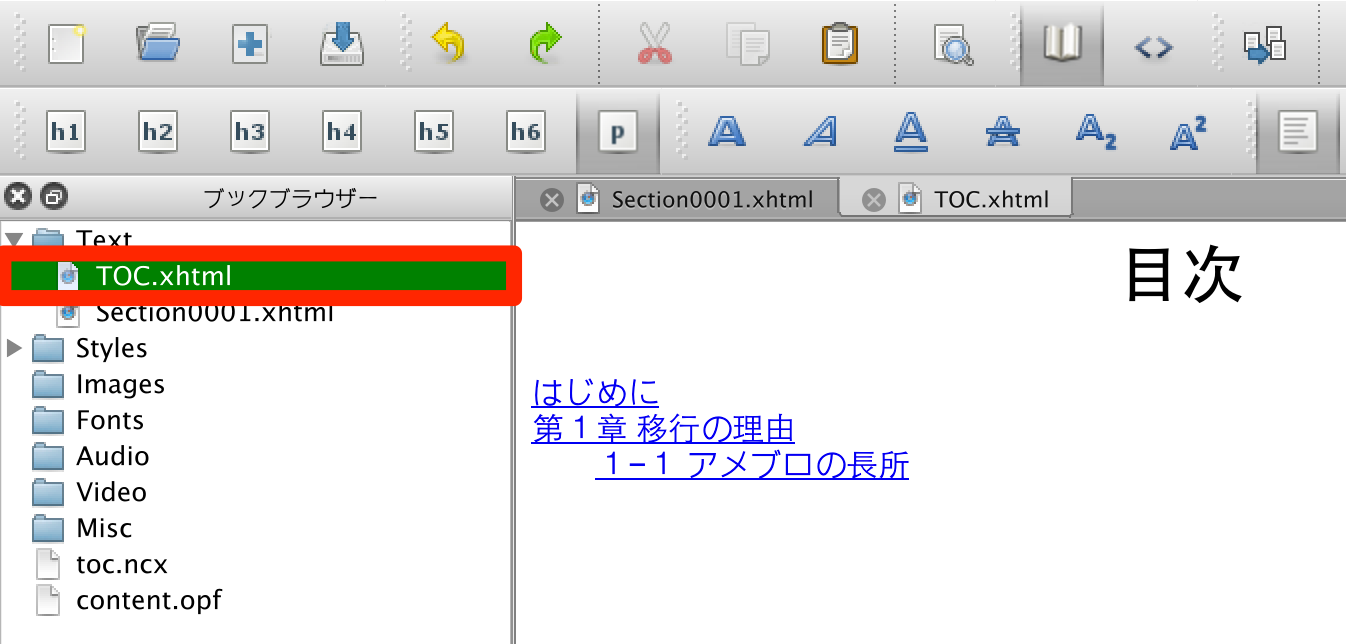Apply heading h1 style
Screen dimensions: 1346x644
point(66,132)
